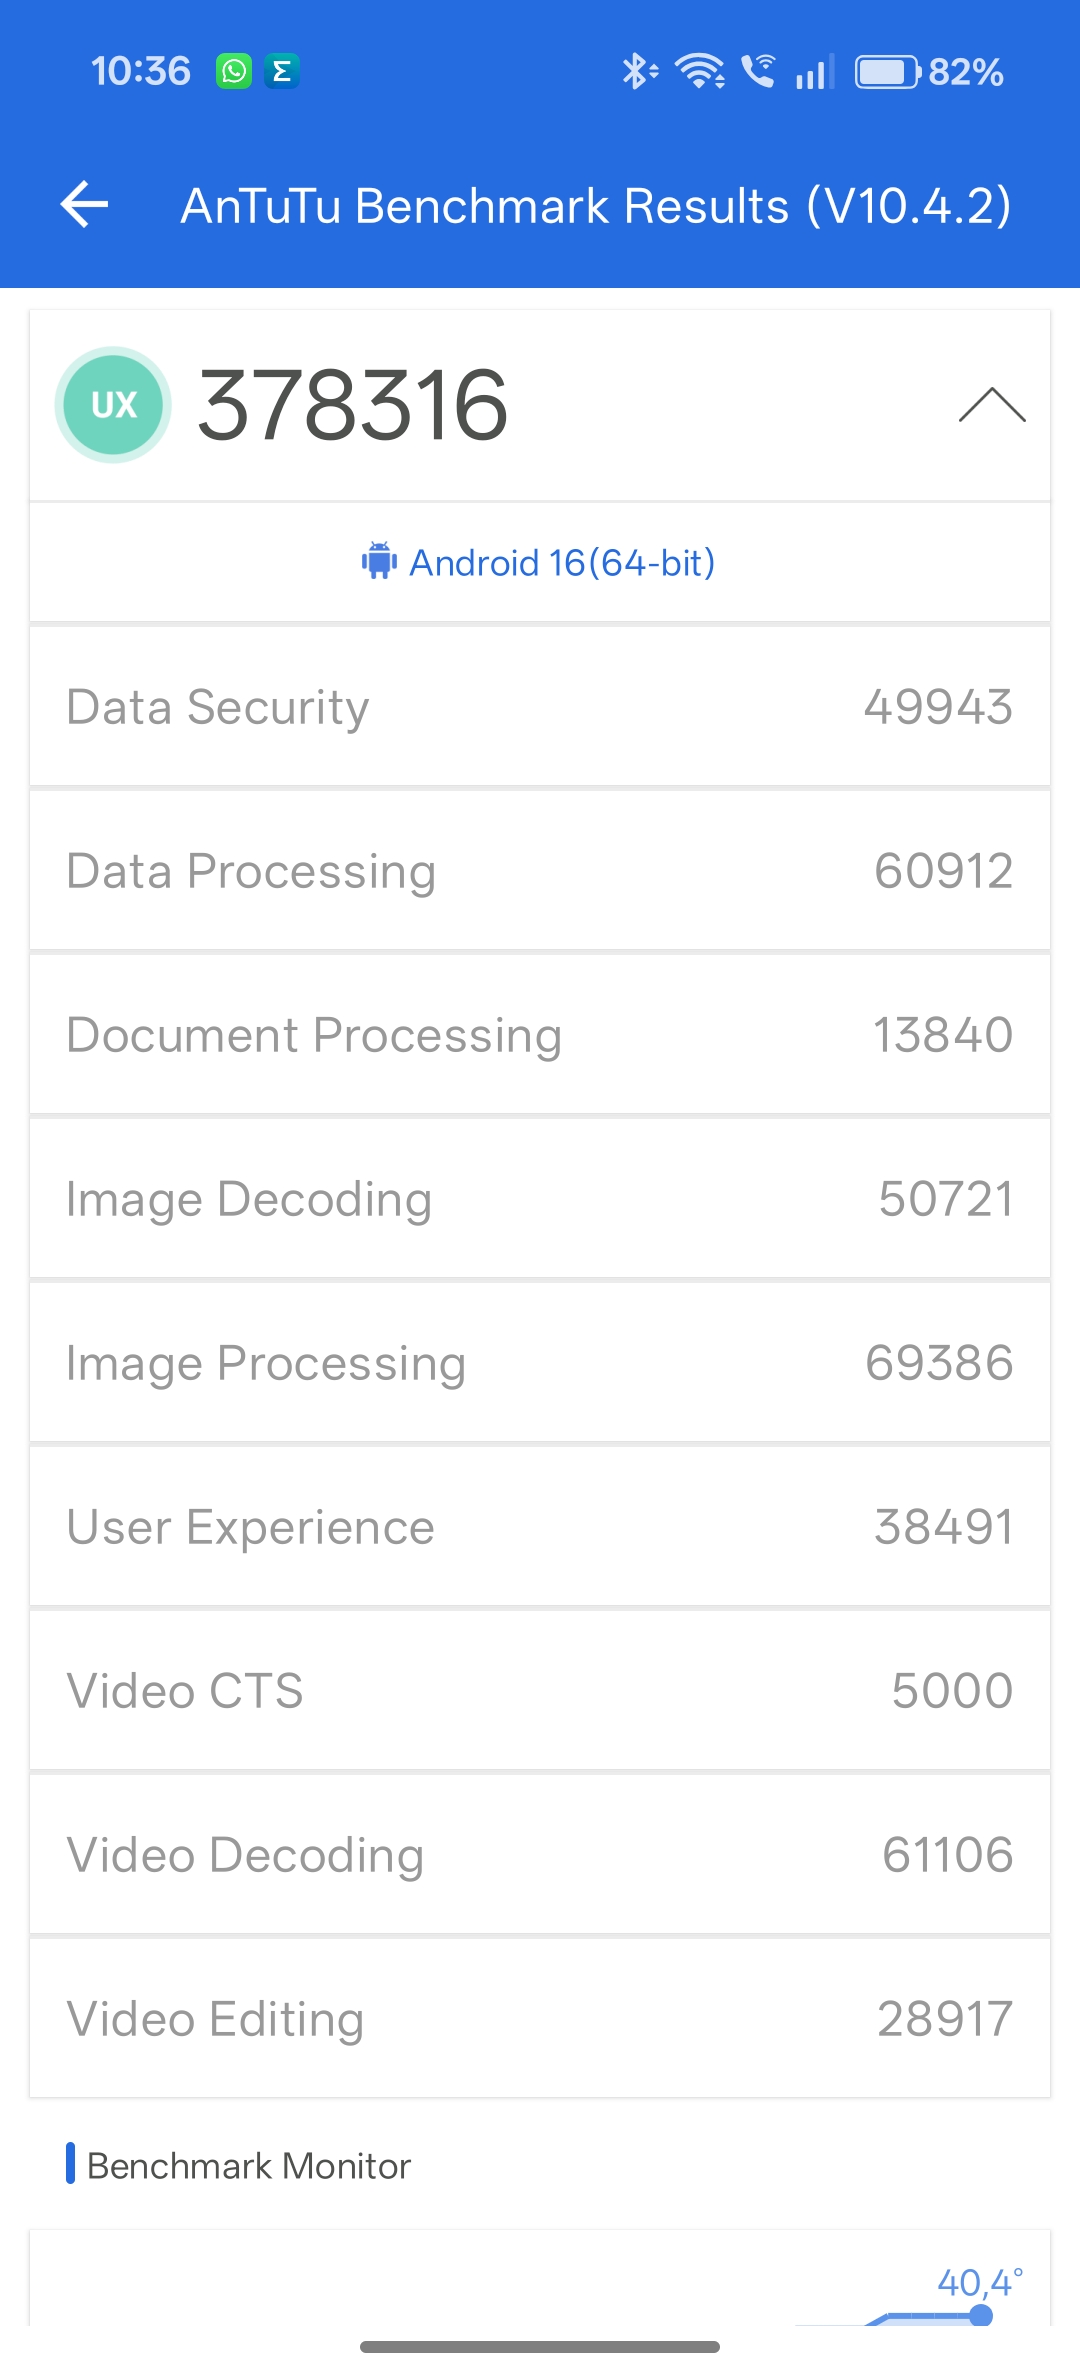Select the Data Processing row
This screenshot has height=2374, width=1080.
click(540, 871)
